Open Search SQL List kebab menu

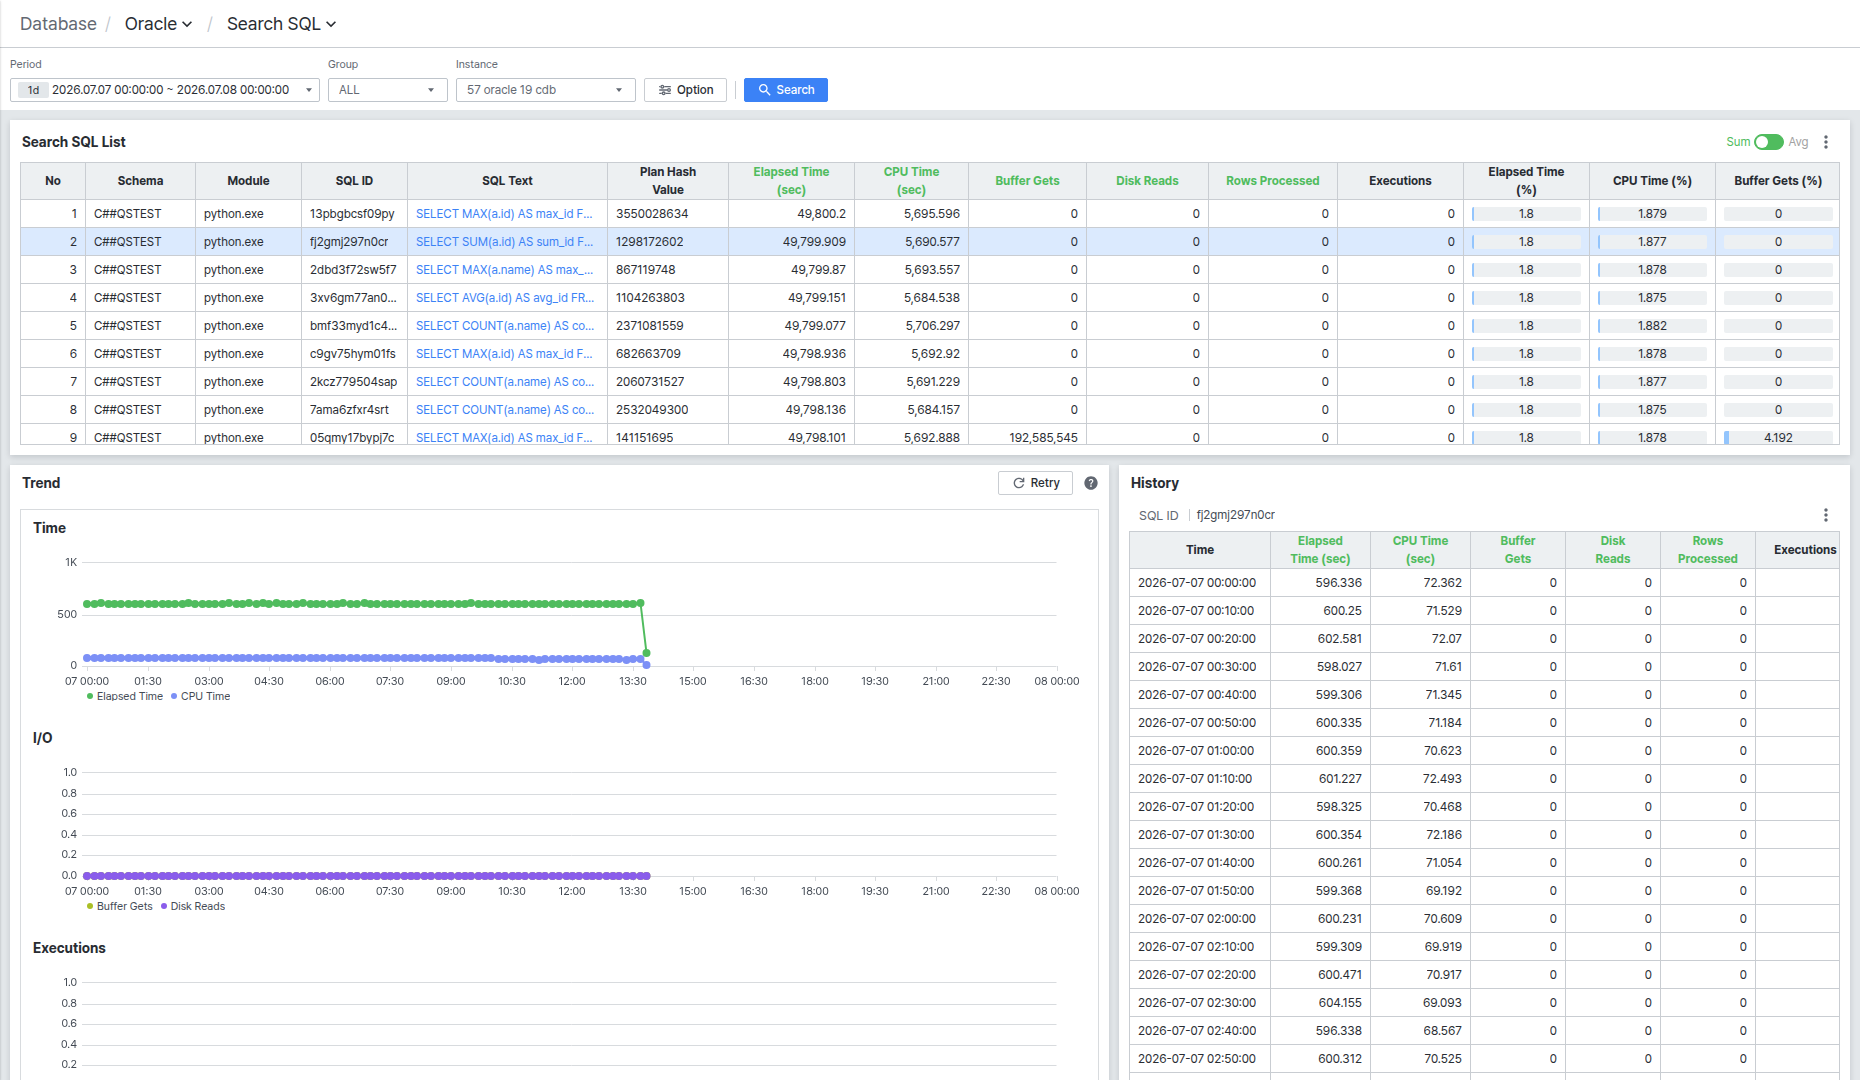click(1826, 142)
